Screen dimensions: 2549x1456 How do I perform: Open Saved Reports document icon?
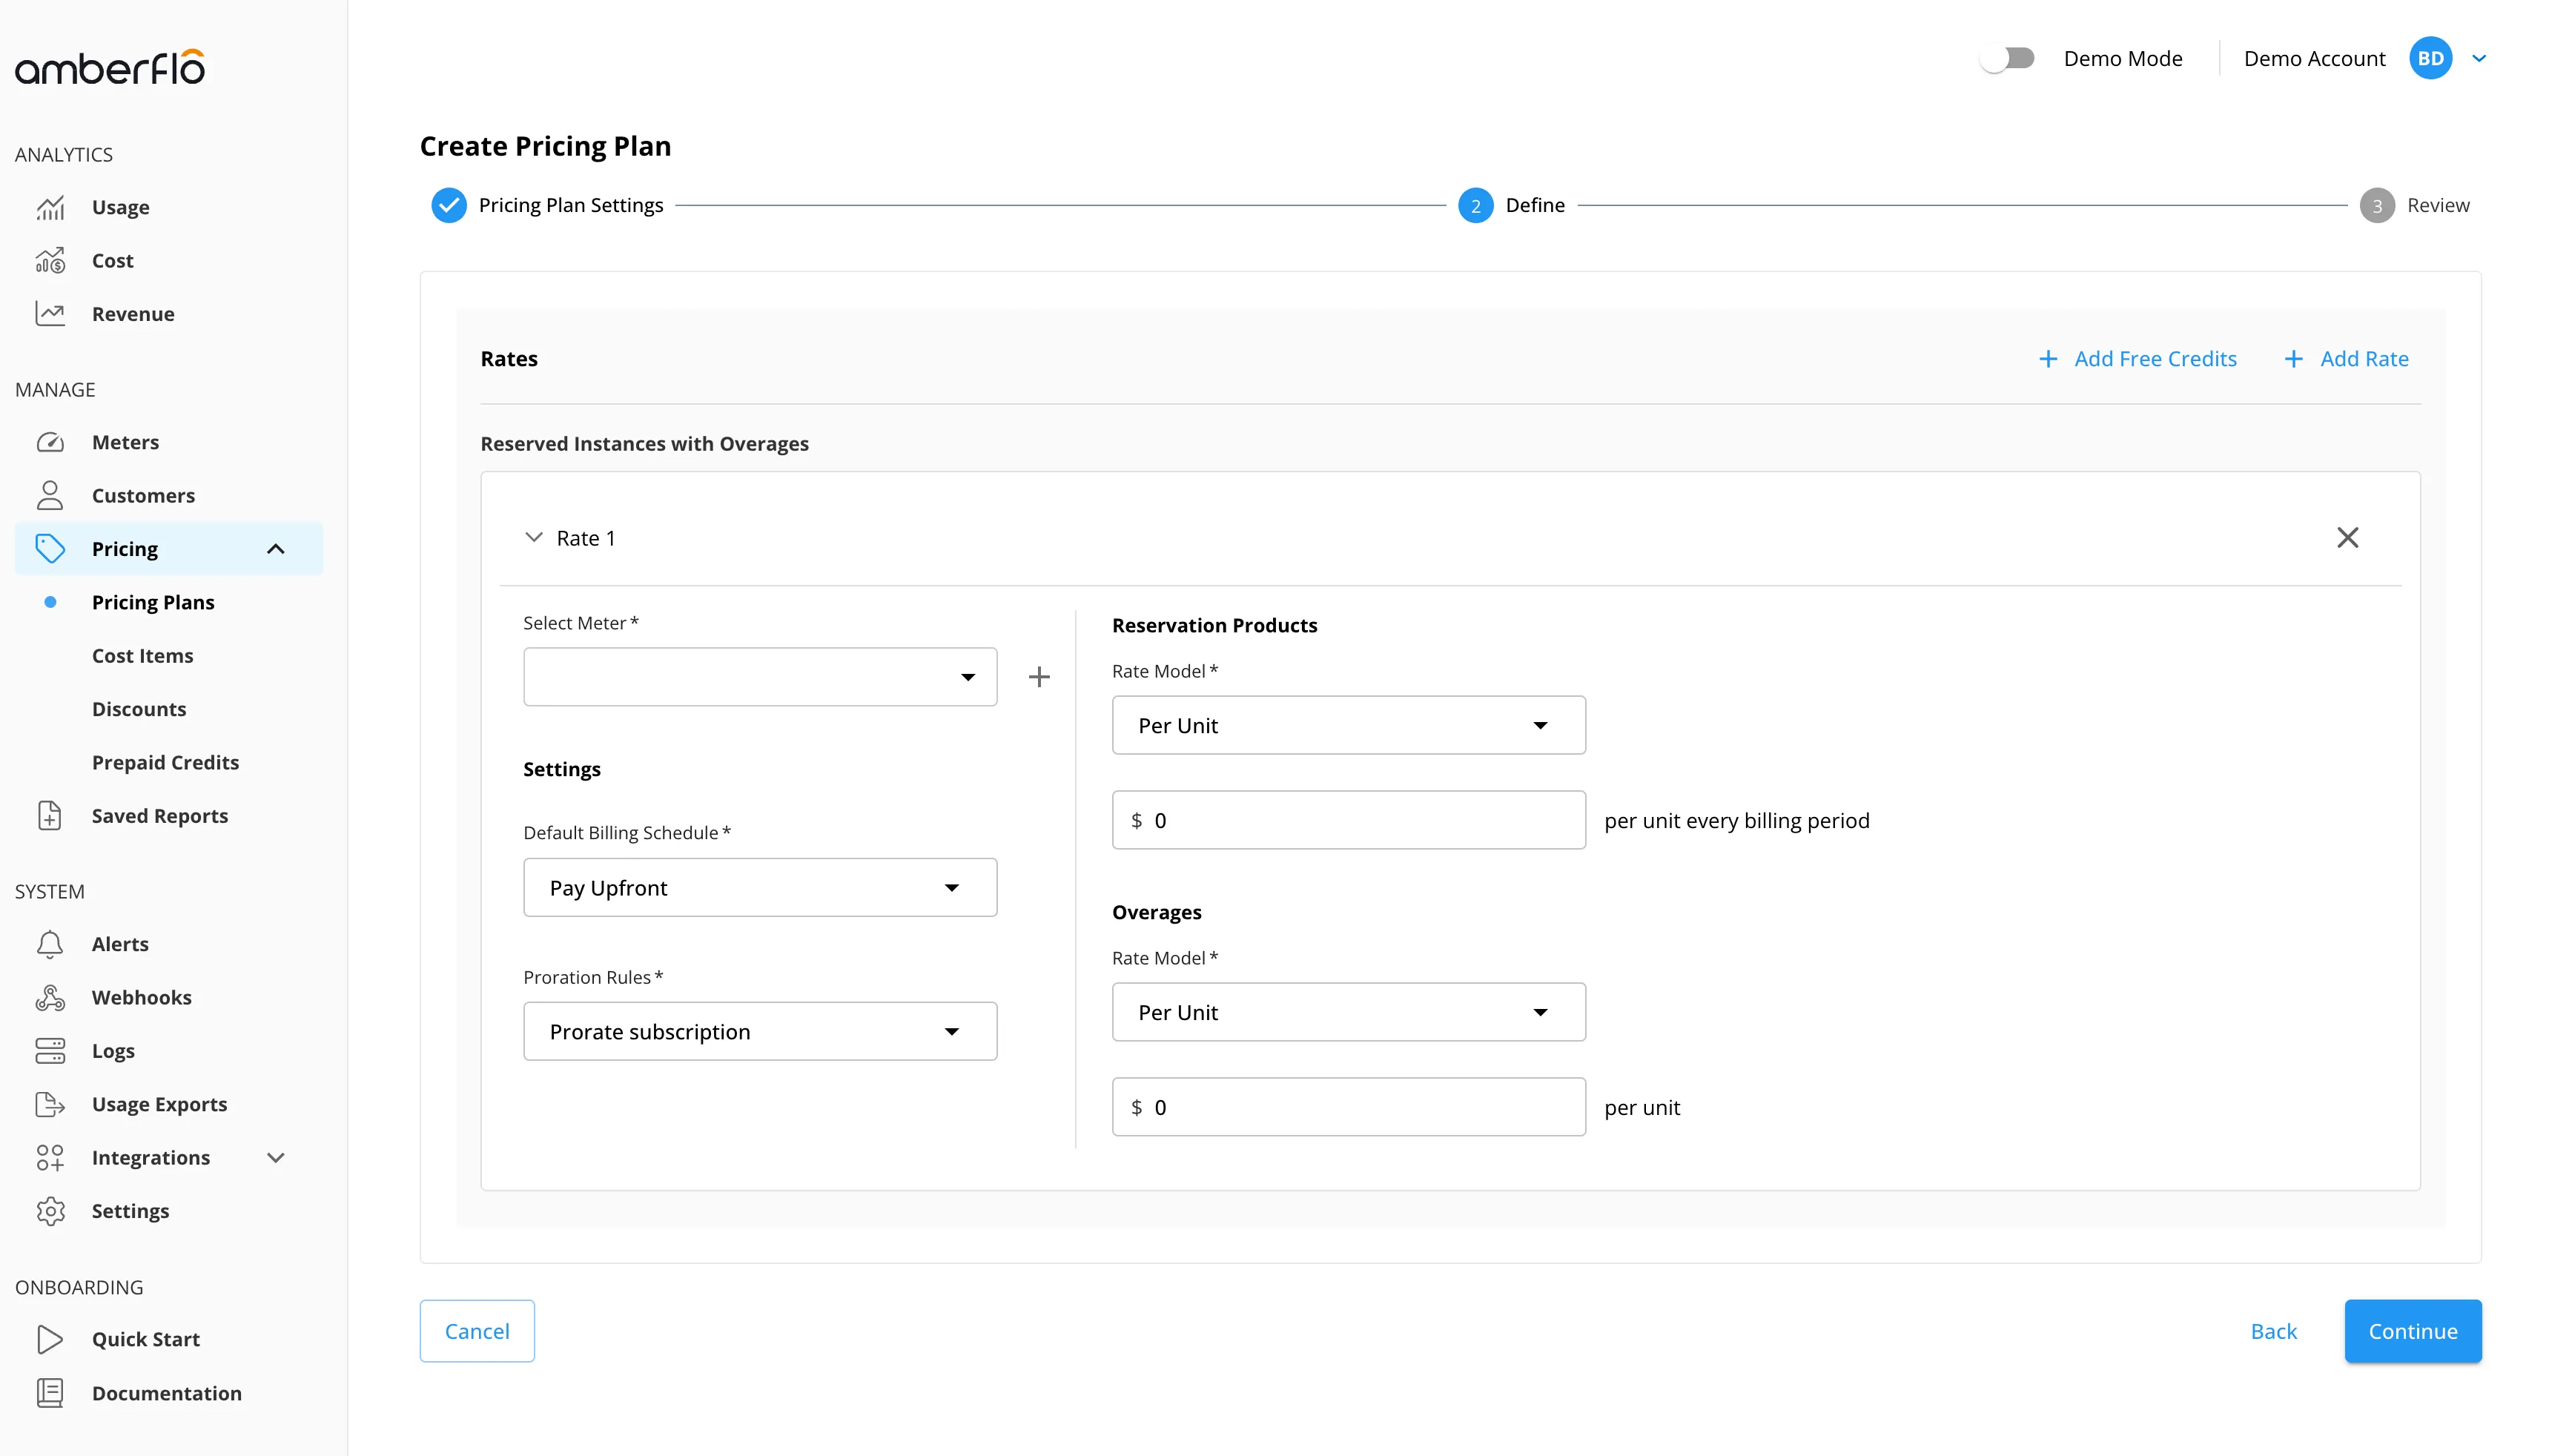point(50,815)
